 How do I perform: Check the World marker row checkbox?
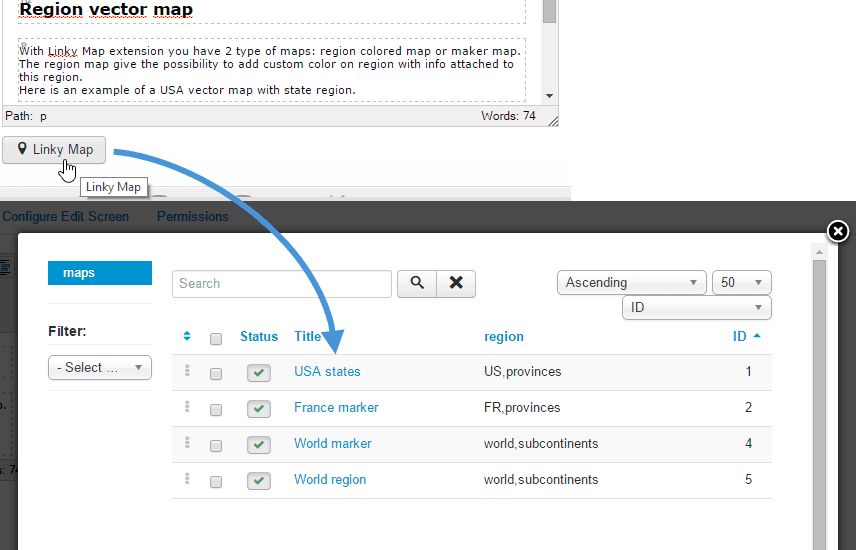(x=216, y=445)
